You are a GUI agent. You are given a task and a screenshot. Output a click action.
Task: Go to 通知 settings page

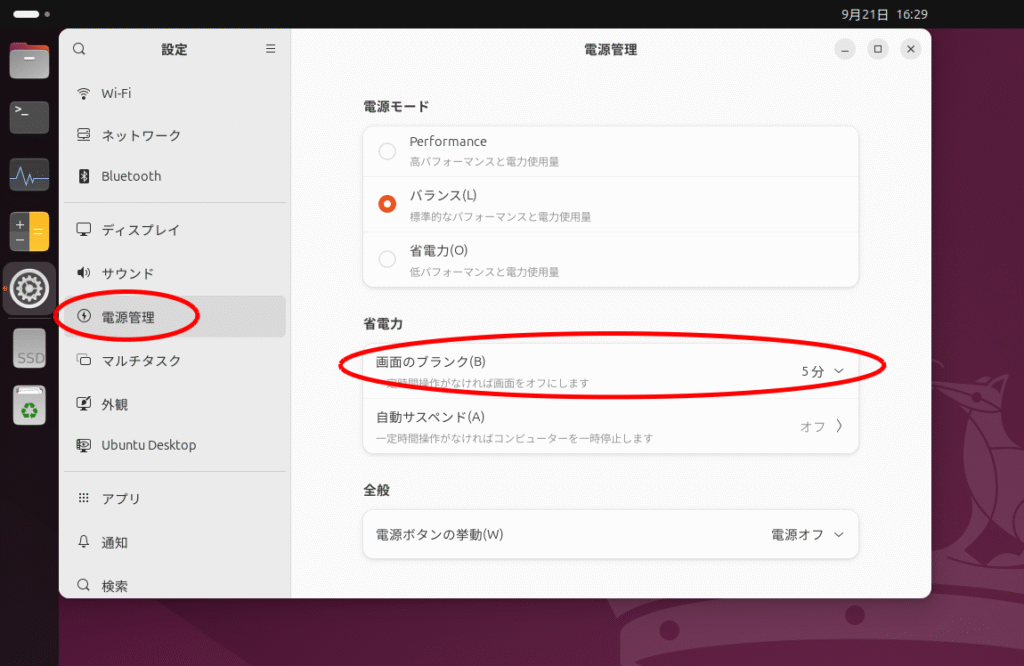[175, 542]
